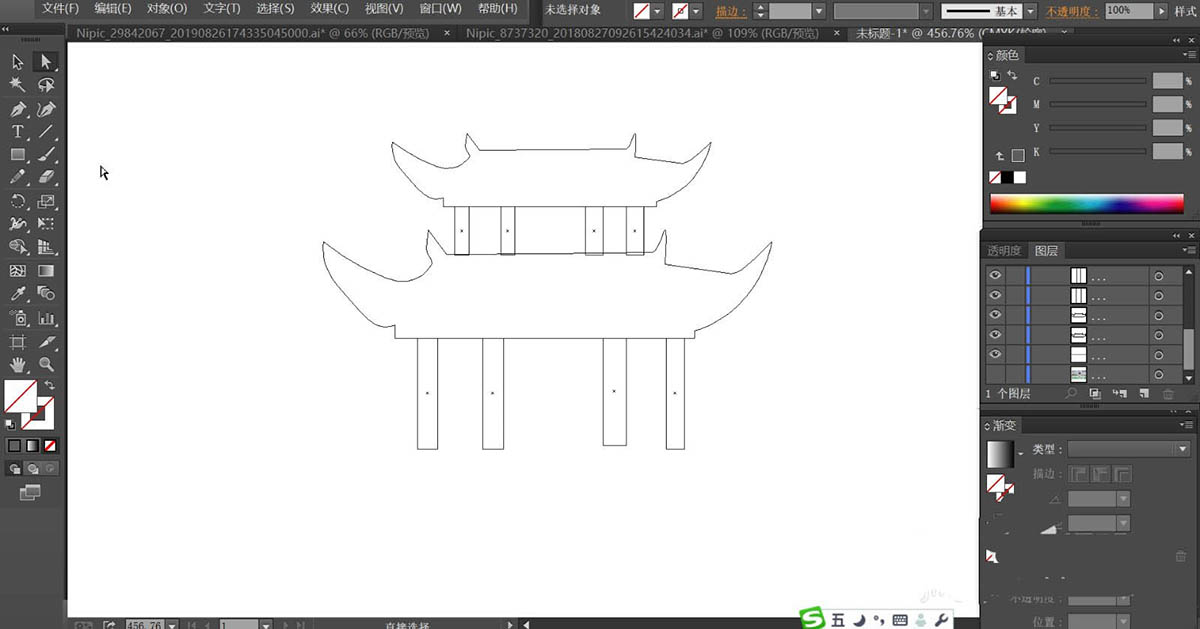
Task: Adjust the C cyan slider
Action: tap(1097, 81)
